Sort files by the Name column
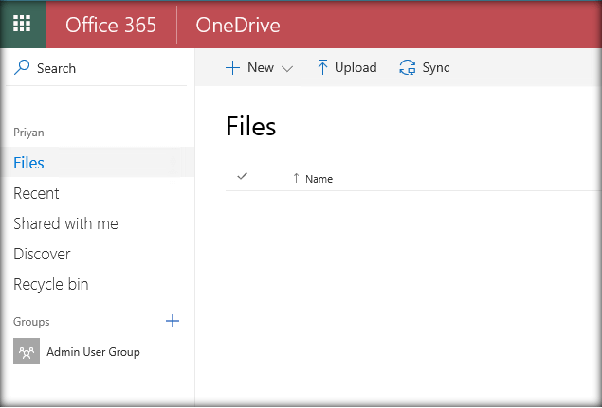 point(319,179)
